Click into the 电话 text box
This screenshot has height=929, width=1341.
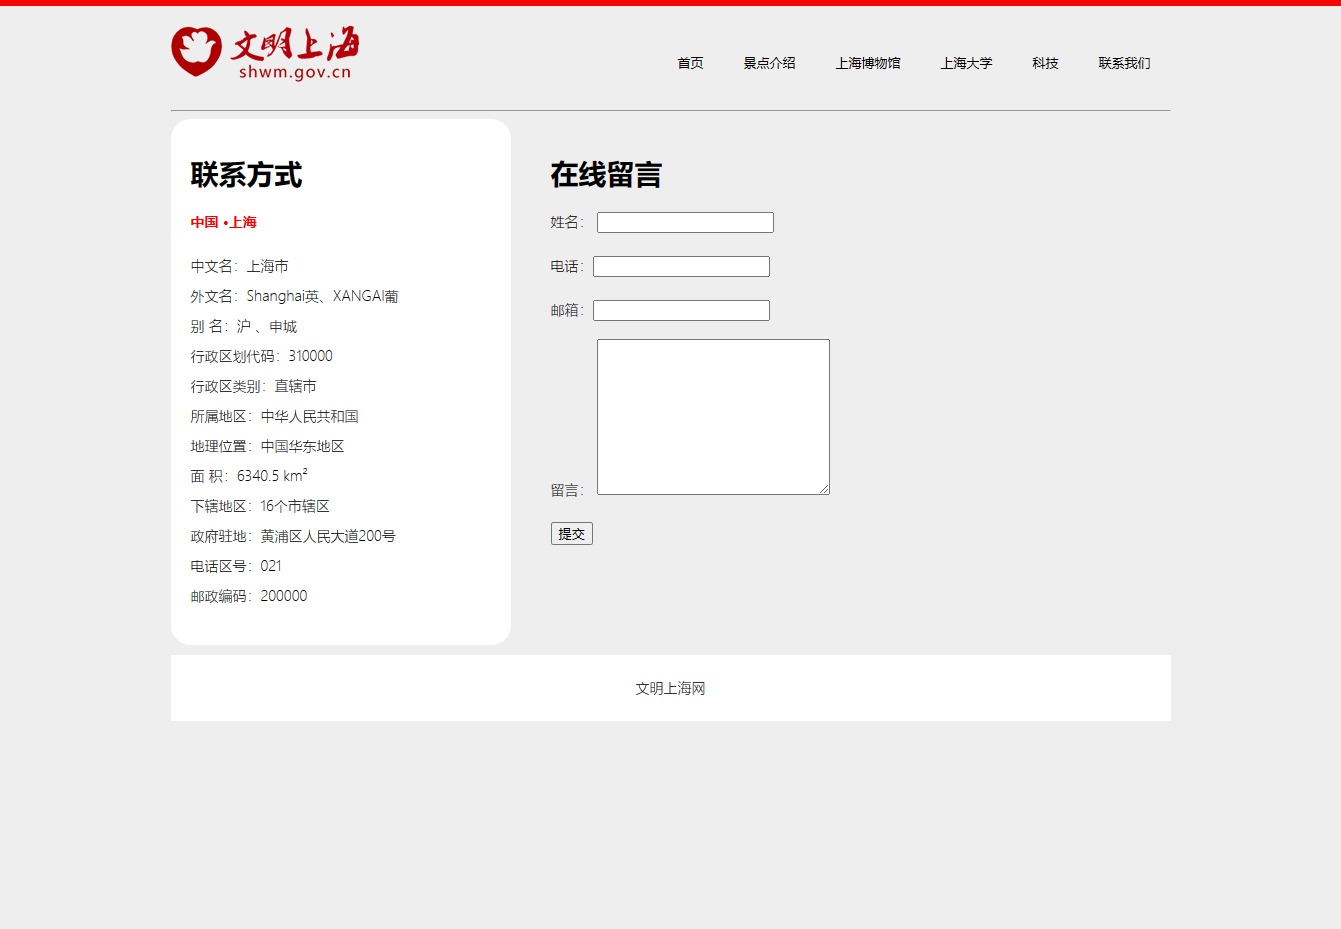681,267
